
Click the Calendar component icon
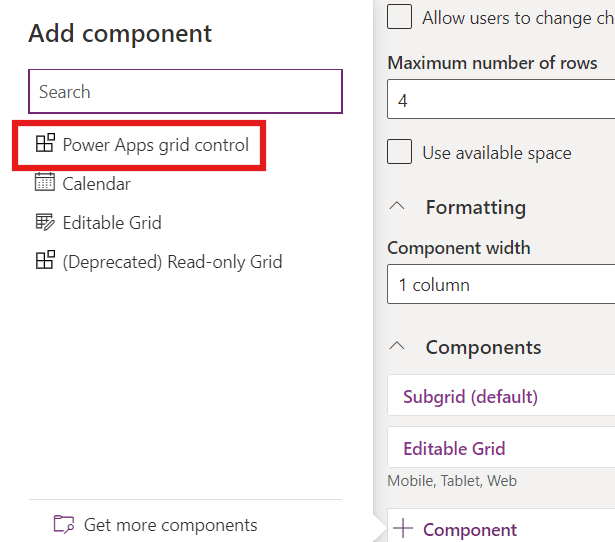(x=44, y=183)
